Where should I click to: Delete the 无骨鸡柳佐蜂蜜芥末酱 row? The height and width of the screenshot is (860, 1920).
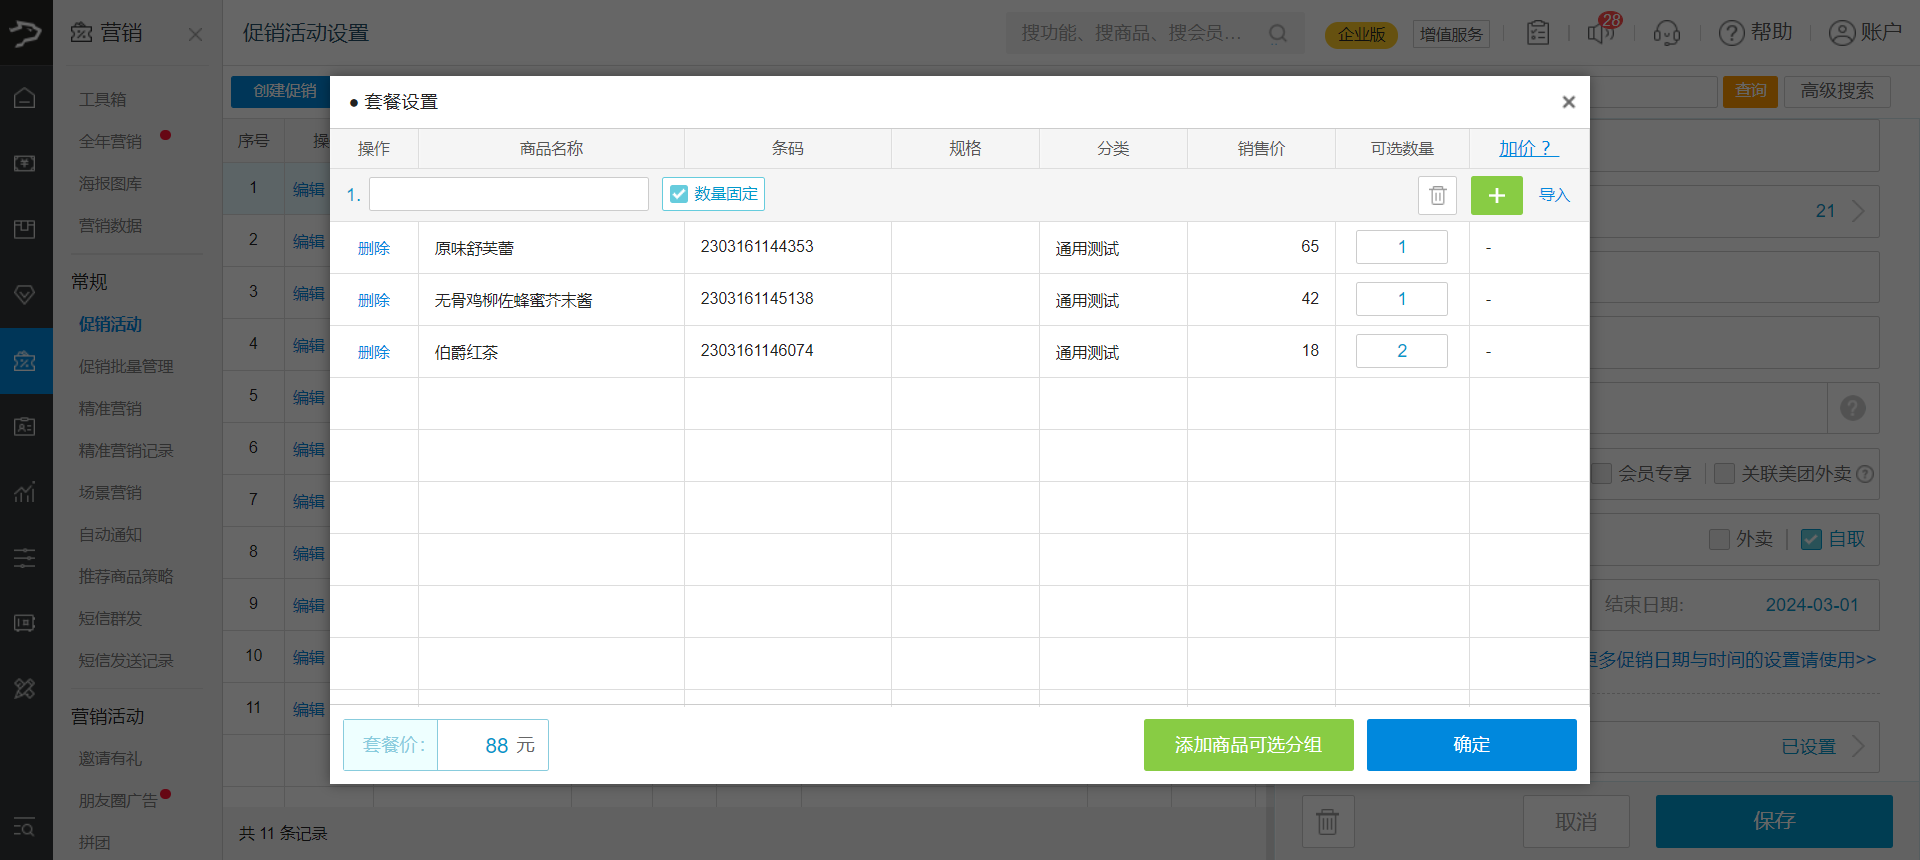[374, 300]
